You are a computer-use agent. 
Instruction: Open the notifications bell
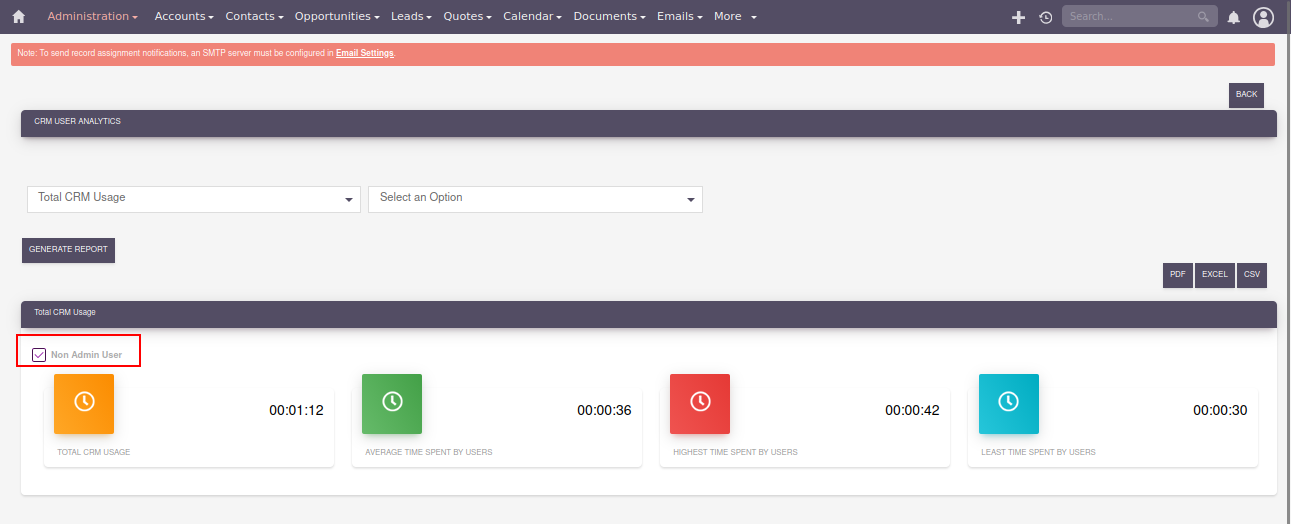pos(1233,17)
